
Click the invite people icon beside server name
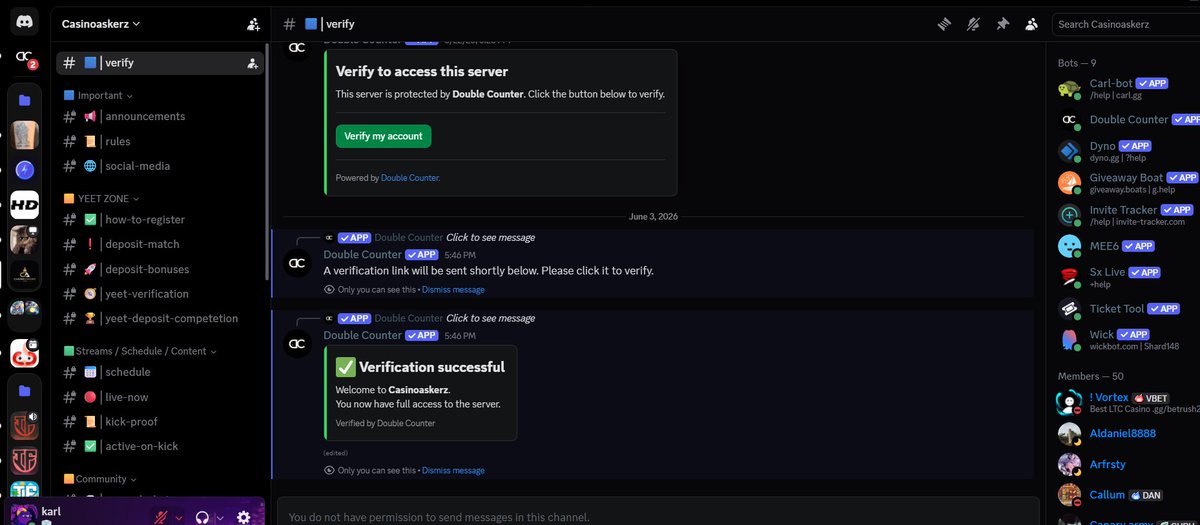tap(253, 24)
